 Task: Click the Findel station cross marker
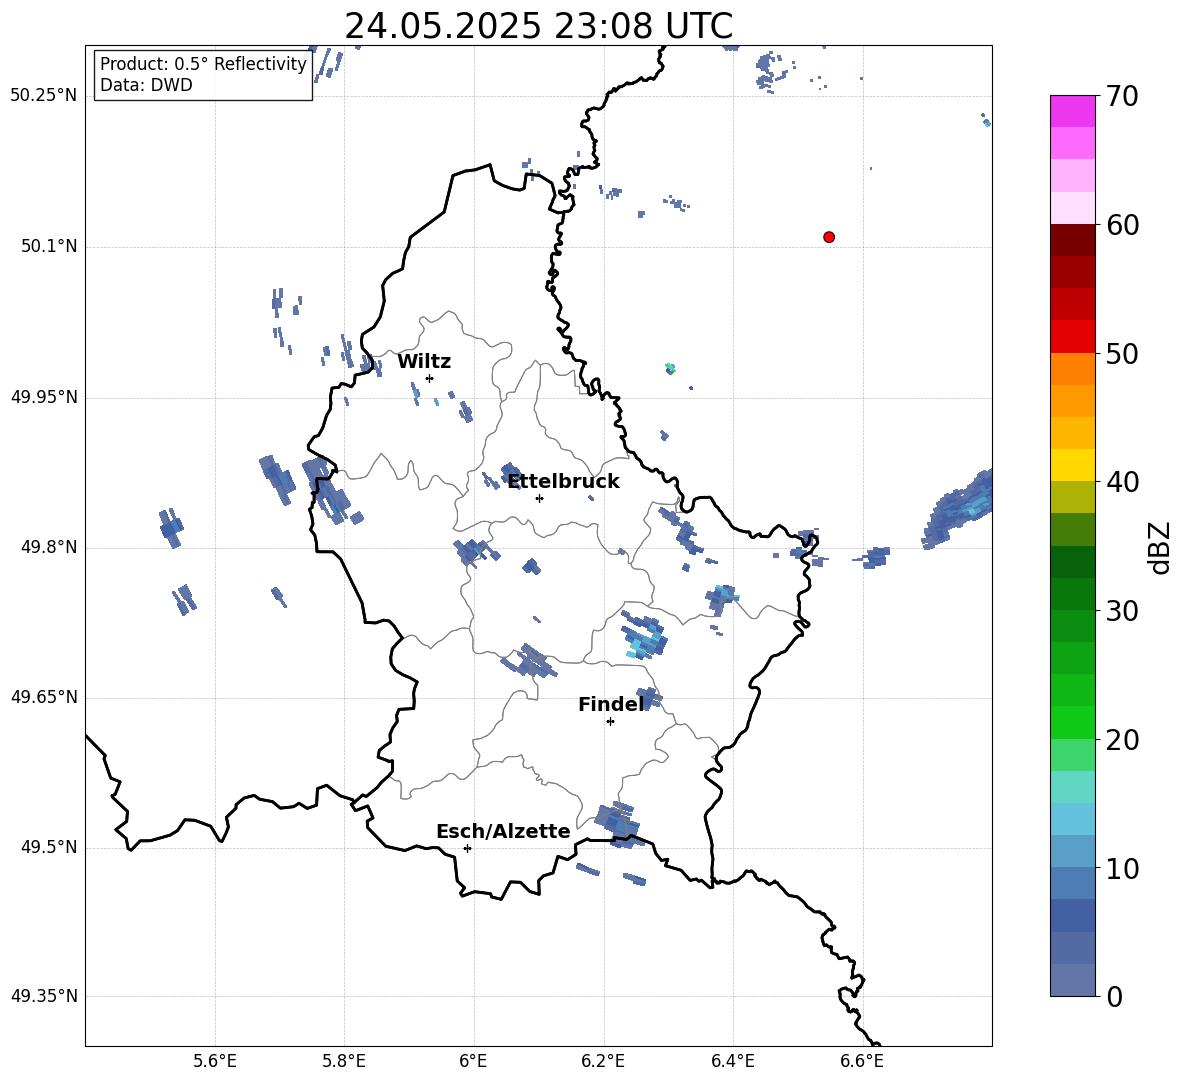(x=610, y=722)
